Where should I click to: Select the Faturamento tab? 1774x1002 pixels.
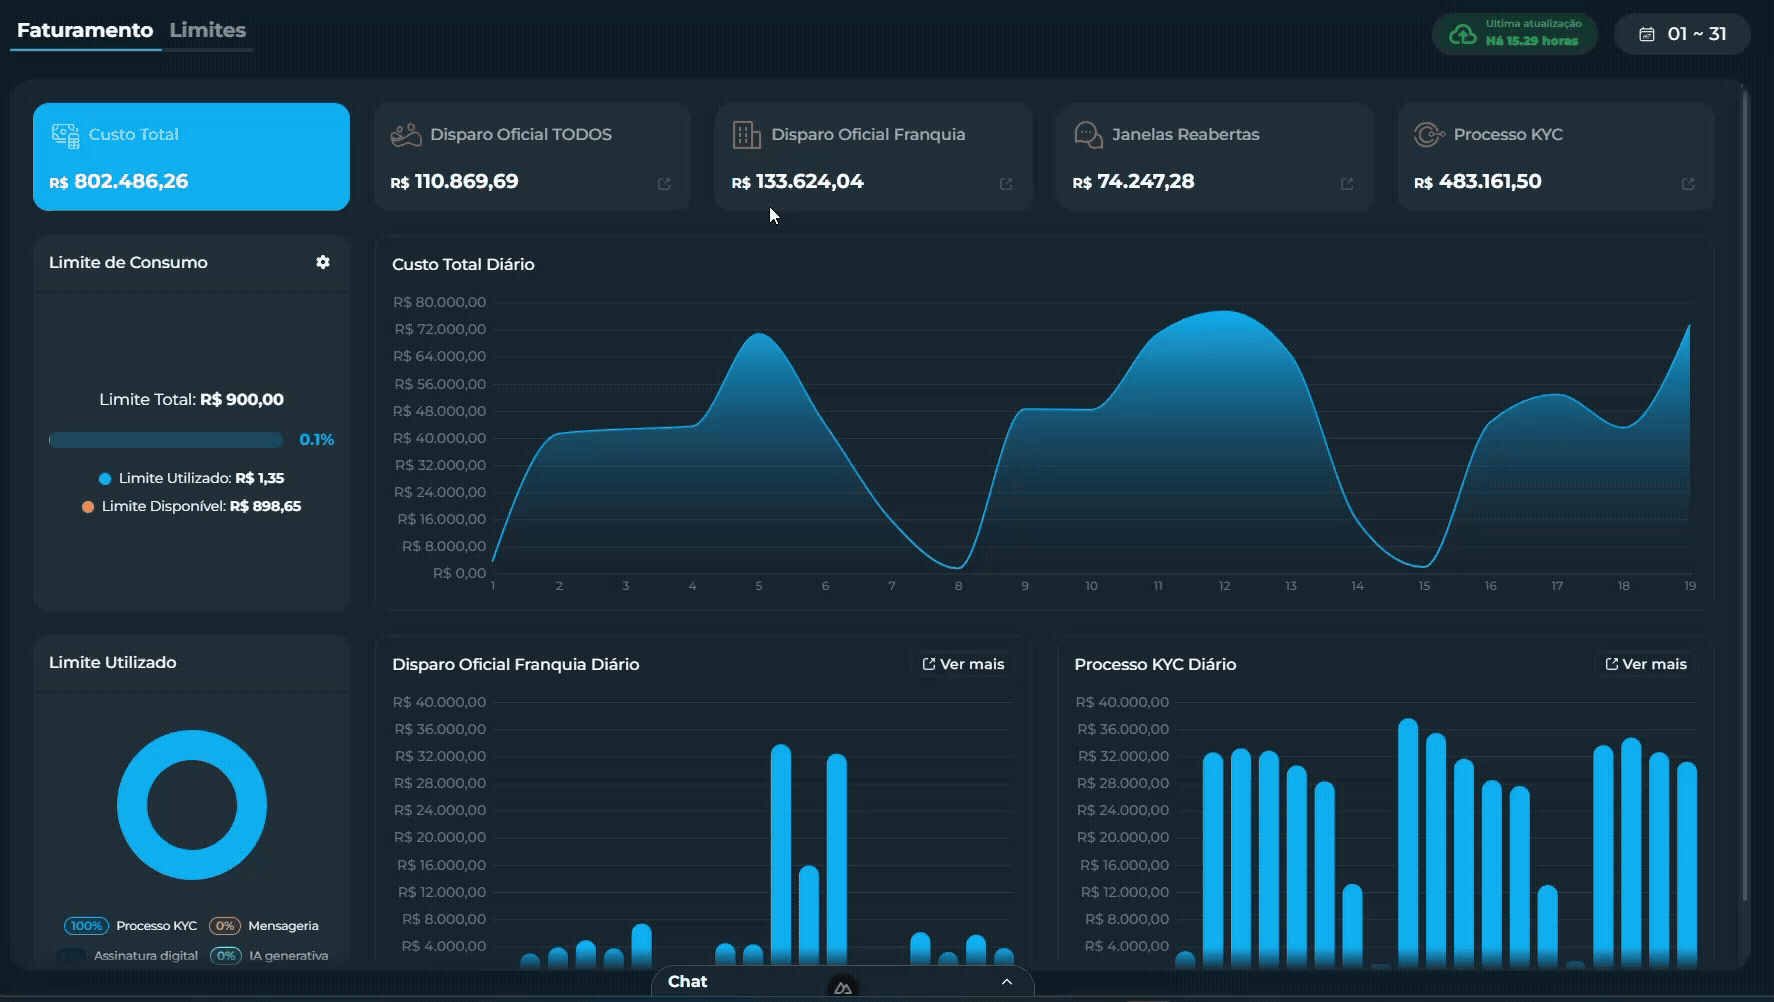85,30
